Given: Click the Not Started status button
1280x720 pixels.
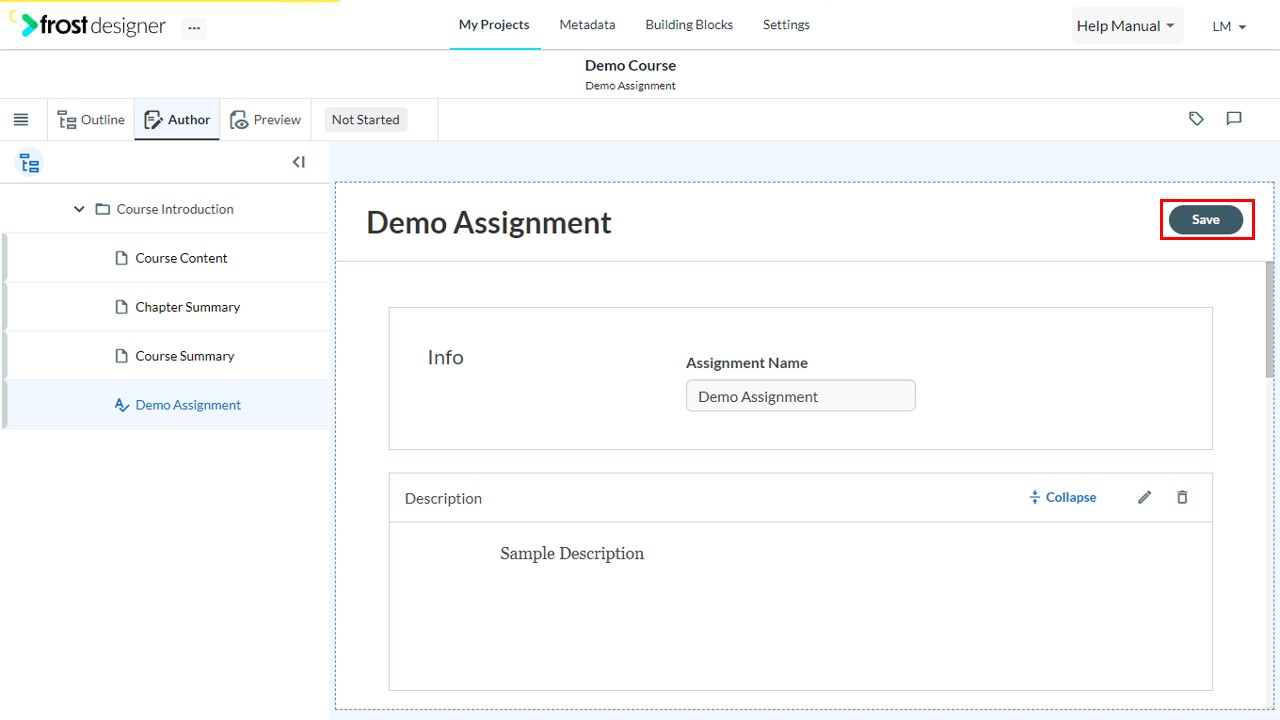Looking at the screenshot, I should (365, 120).
